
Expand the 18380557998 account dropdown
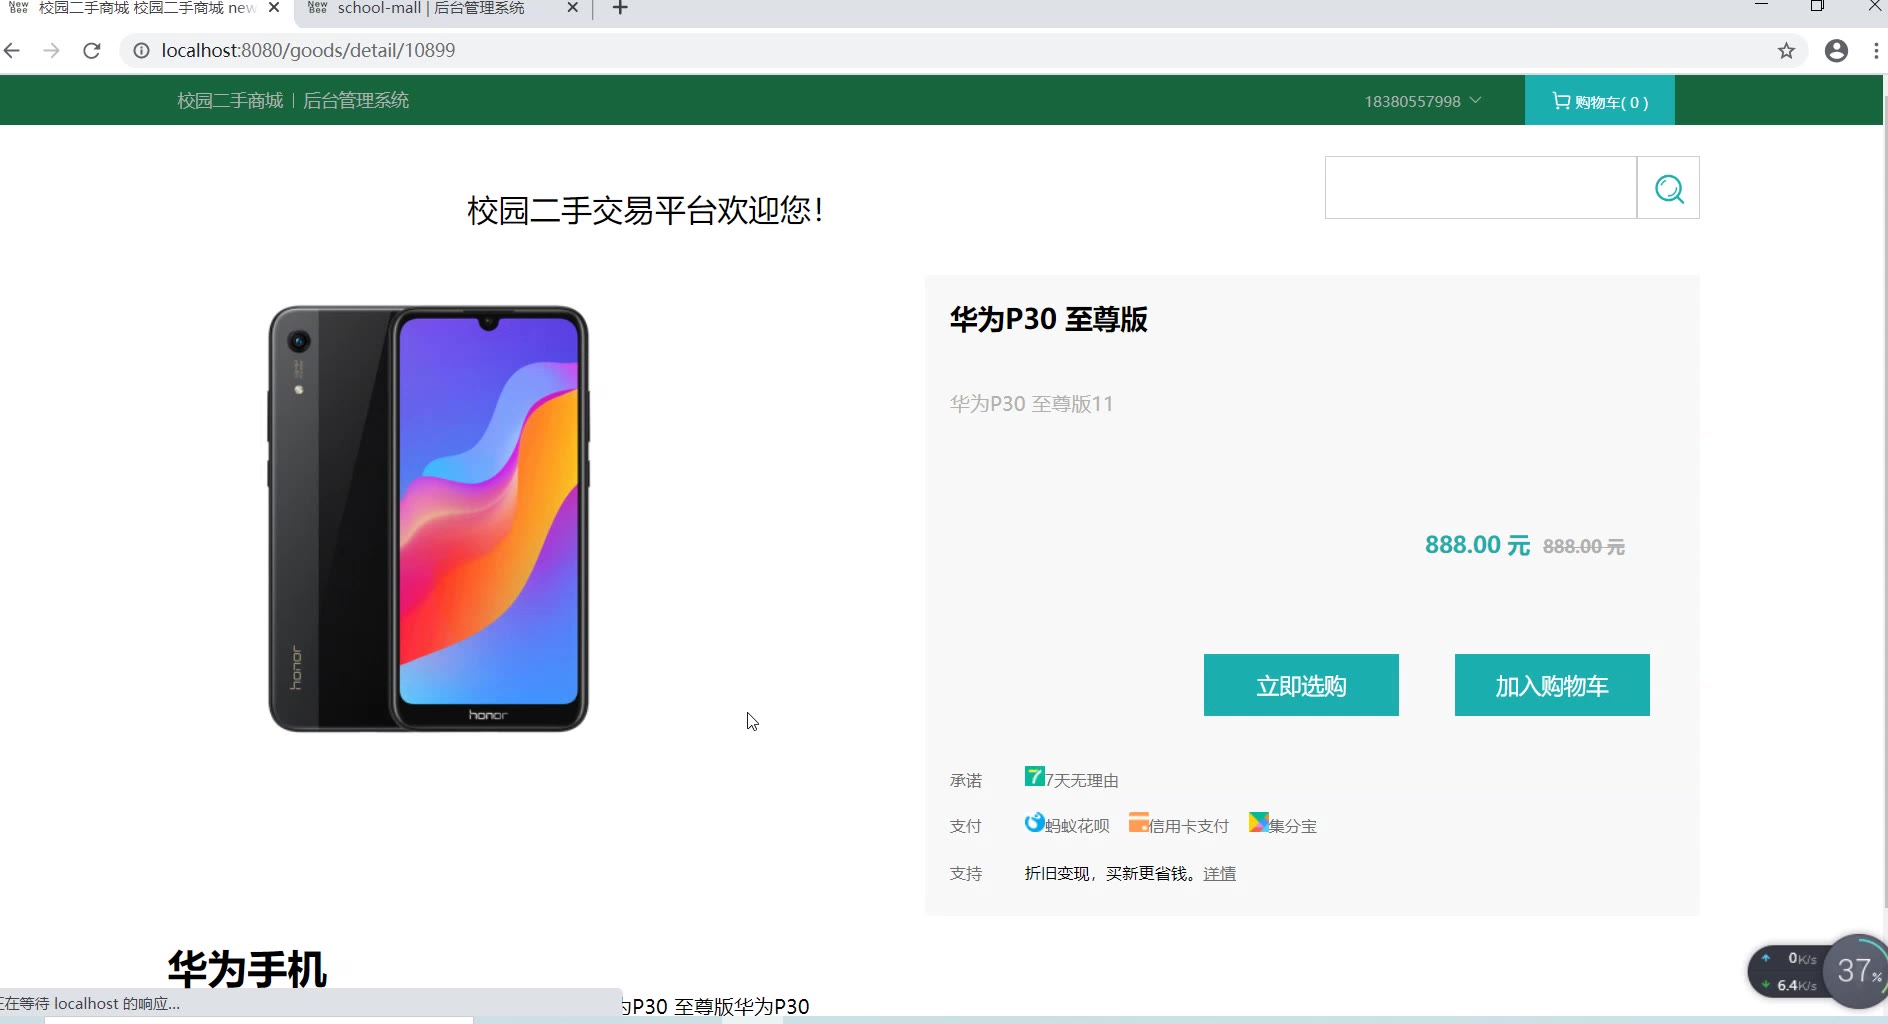pos(1423,101)
